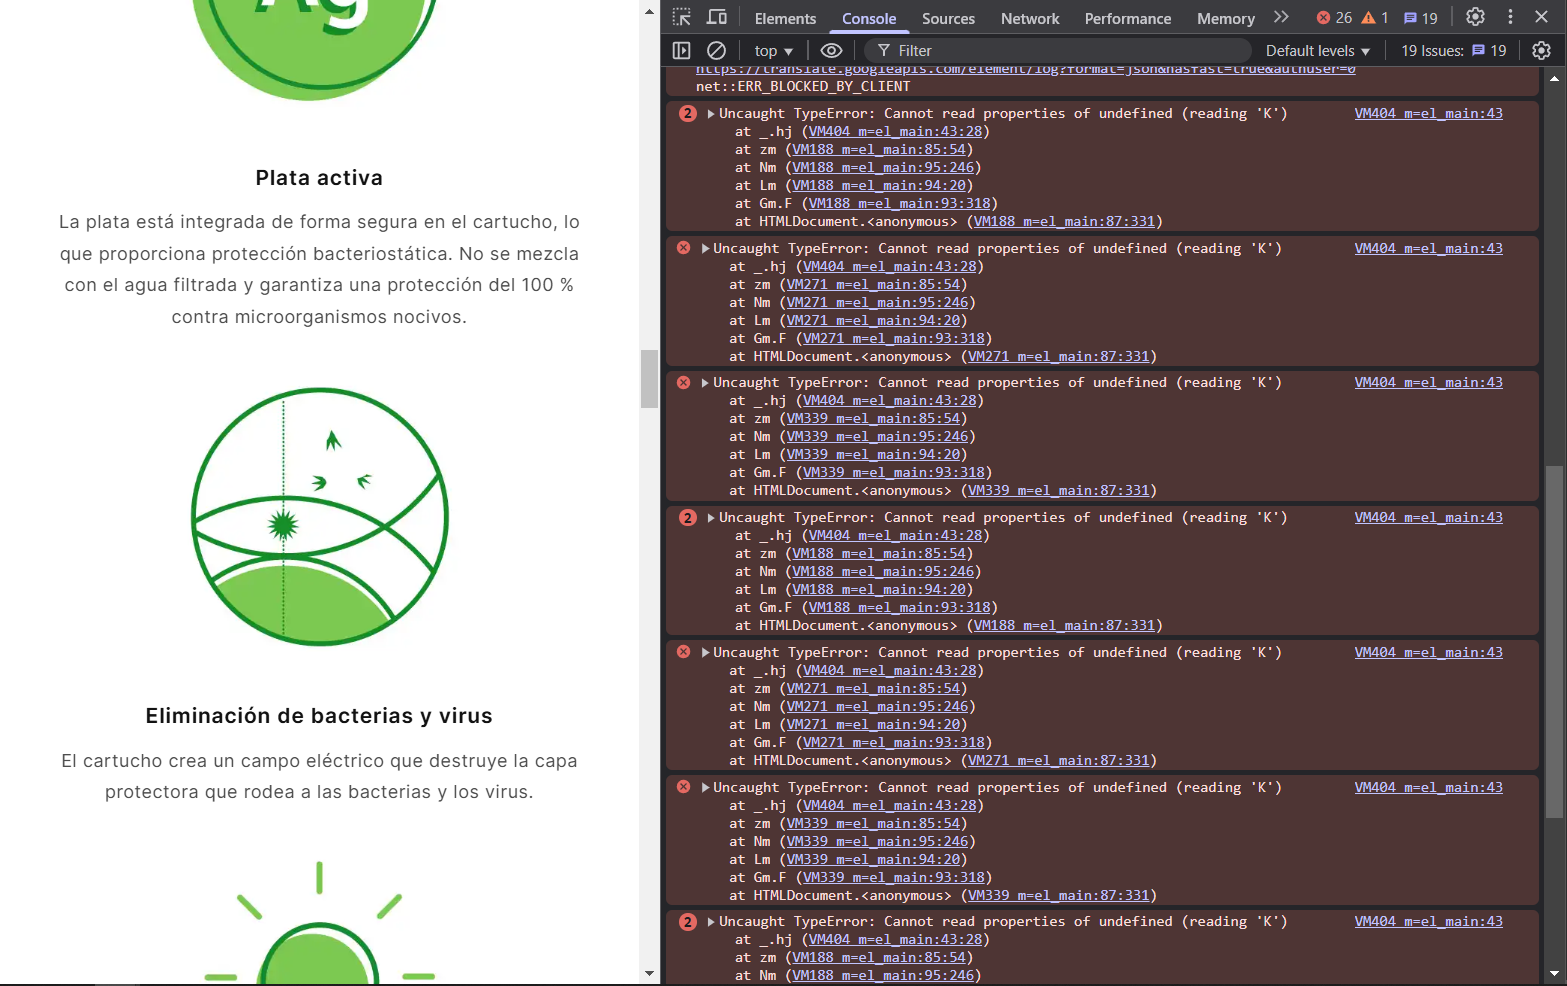Switch to the Sources tab

click(948, 18)
